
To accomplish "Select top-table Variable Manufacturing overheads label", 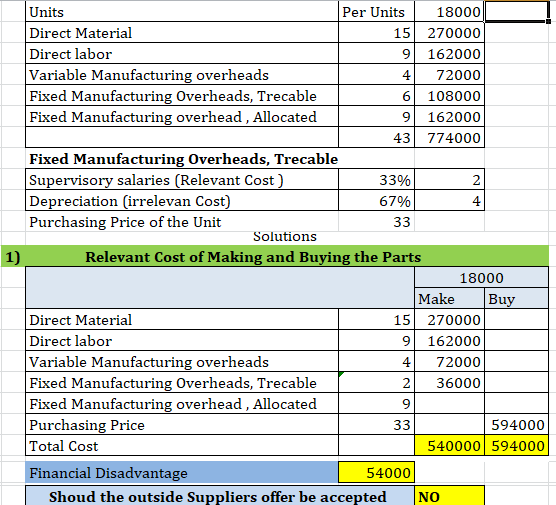I will point(182,74).
